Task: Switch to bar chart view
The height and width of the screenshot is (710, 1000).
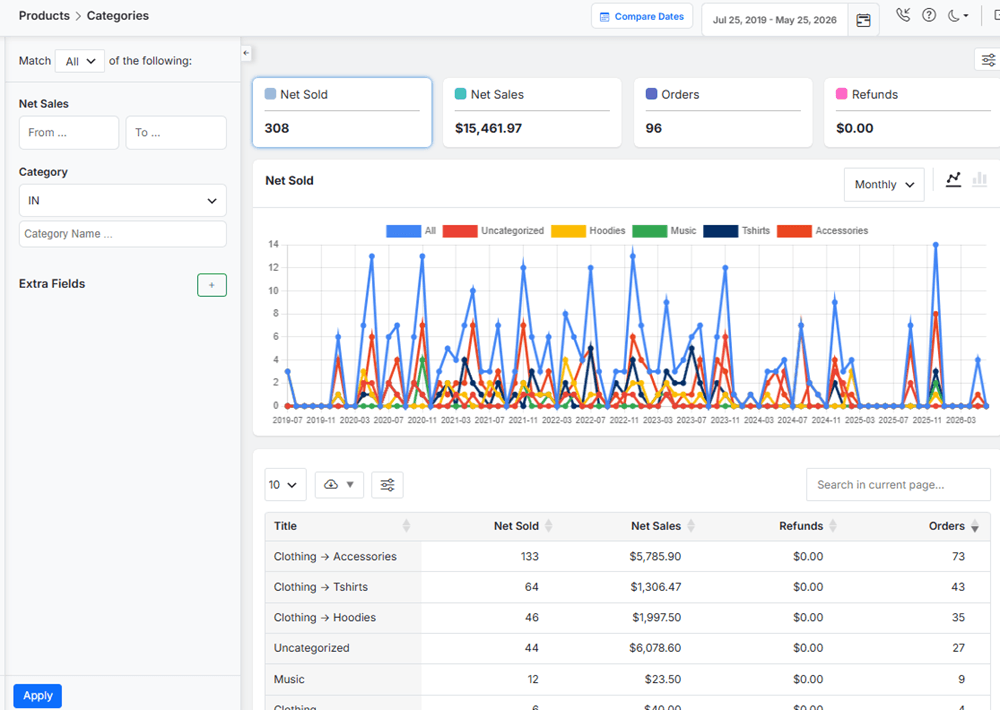Action: [x=980, y=180]
